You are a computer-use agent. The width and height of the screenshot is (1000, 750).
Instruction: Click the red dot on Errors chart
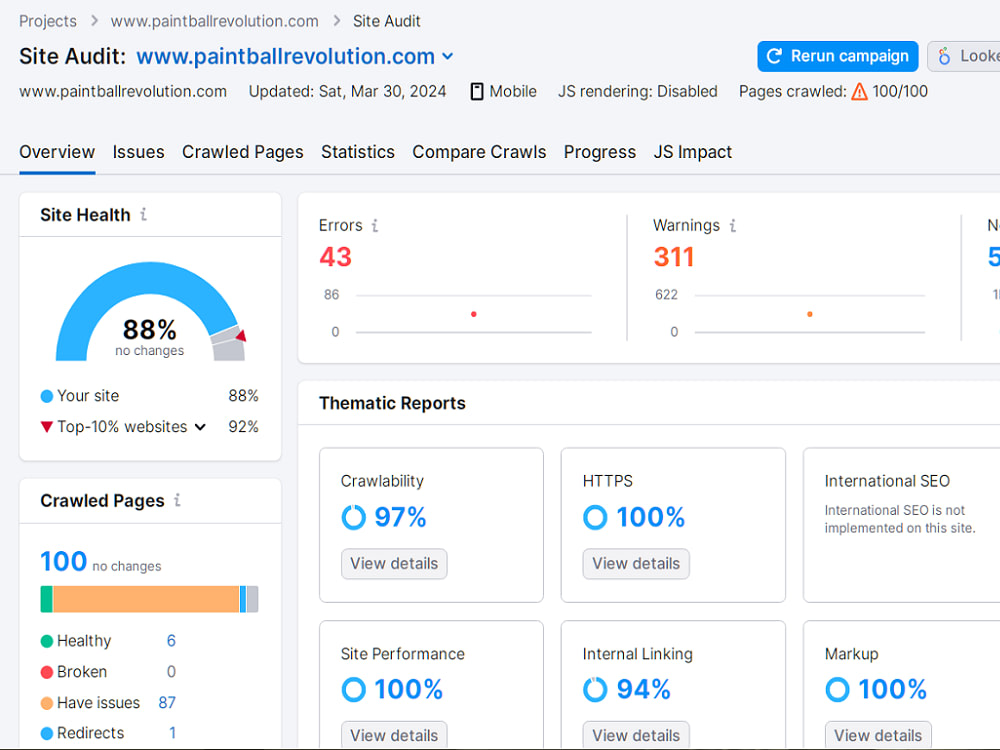474,314
